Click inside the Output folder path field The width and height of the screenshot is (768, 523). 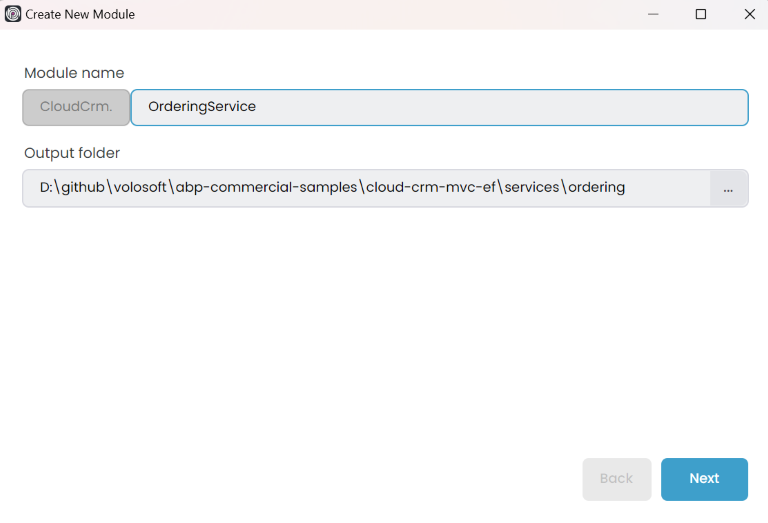click(x=660, y=188)
